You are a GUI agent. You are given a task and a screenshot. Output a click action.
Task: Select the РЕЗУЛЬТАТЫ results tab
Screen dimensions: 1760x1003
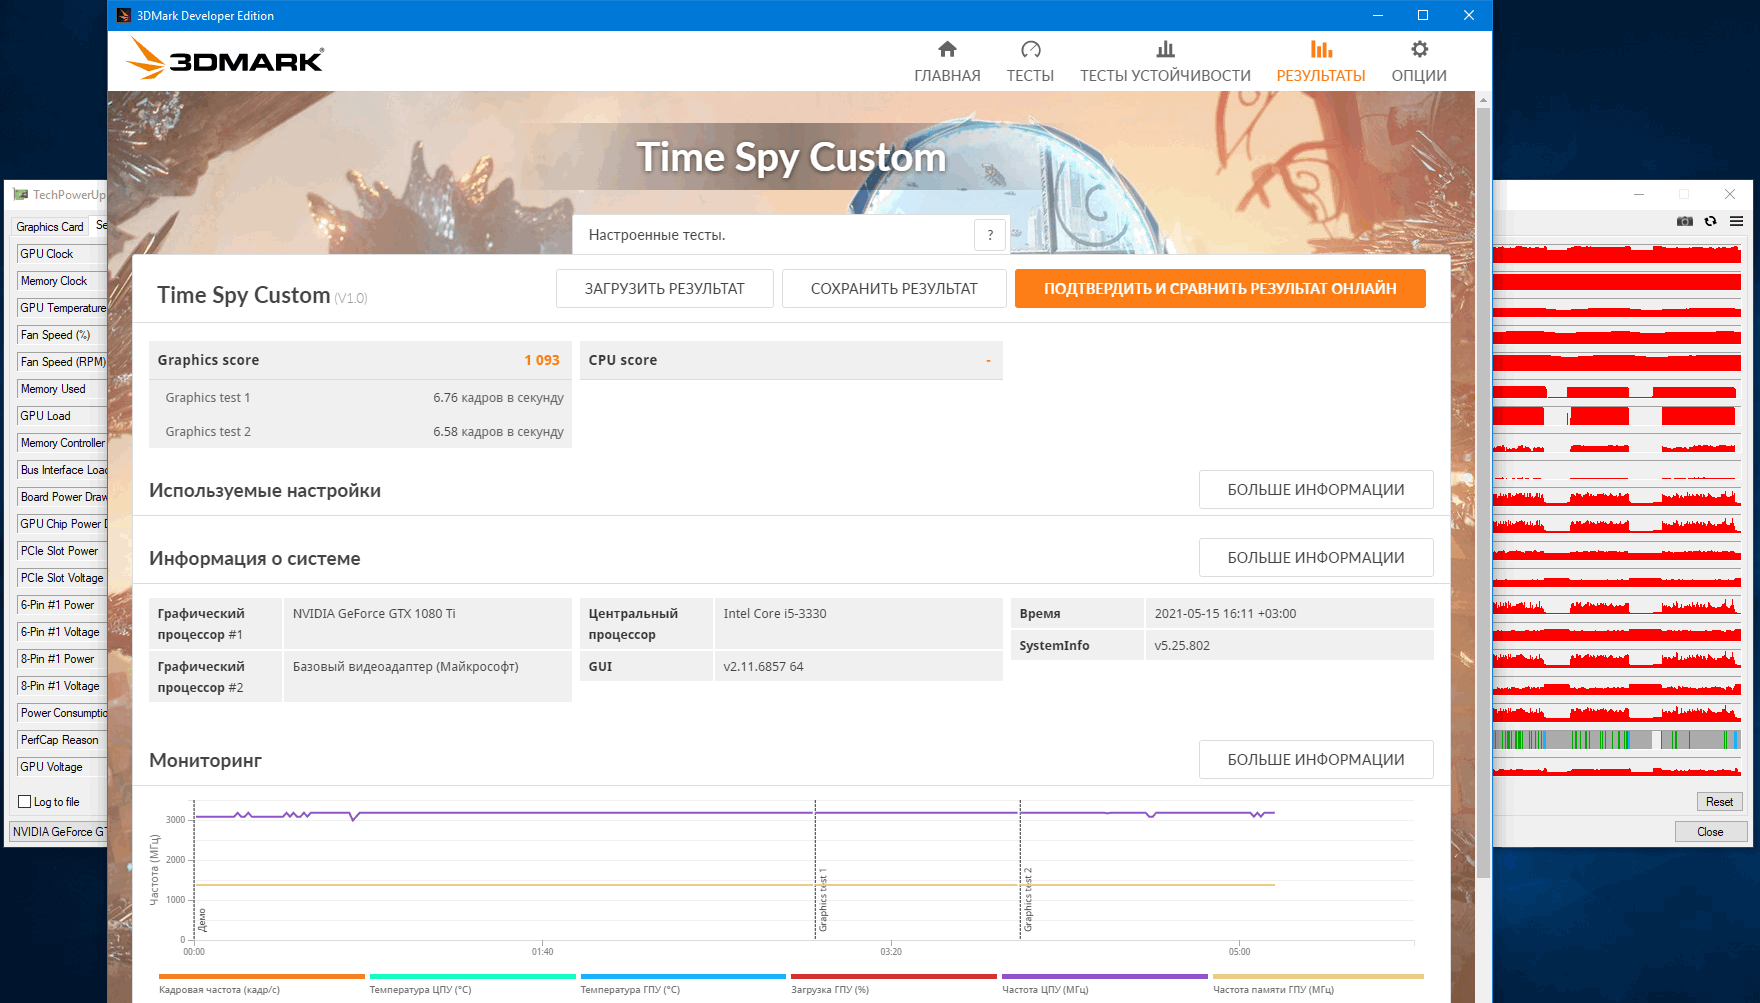click(x=1321, y=62)
